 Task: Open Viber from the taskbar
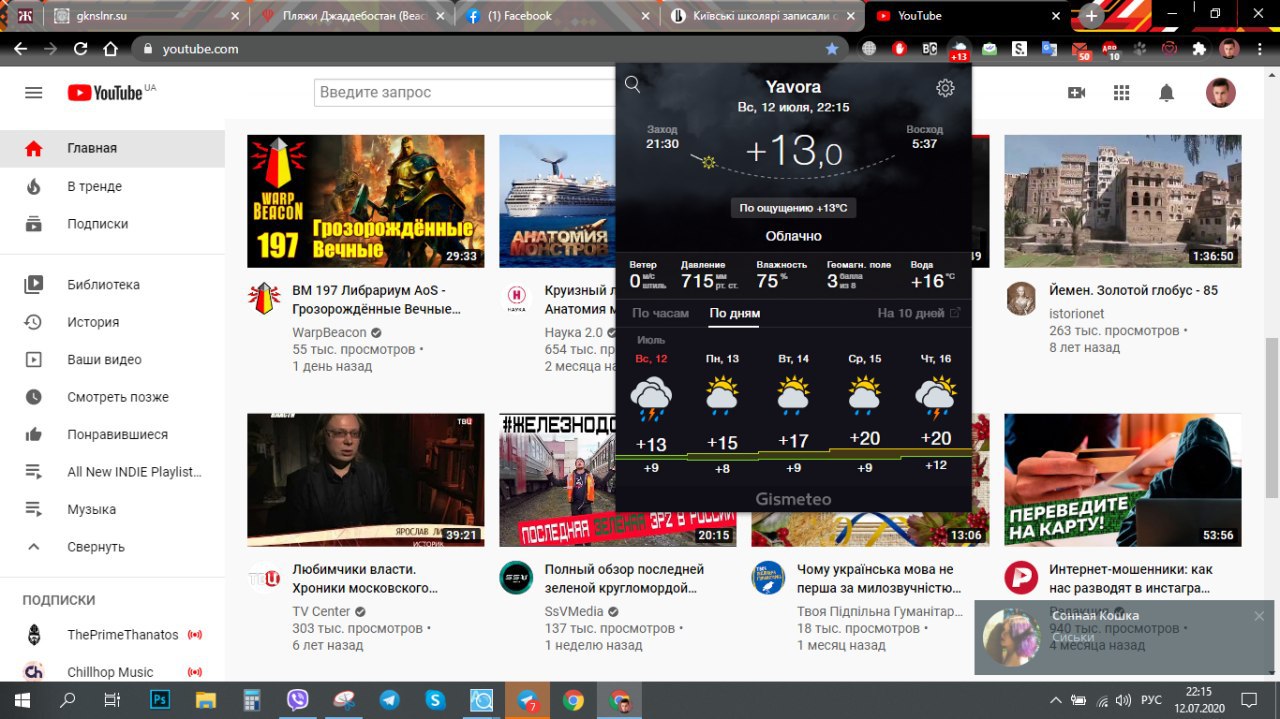(x=297, y=699)
